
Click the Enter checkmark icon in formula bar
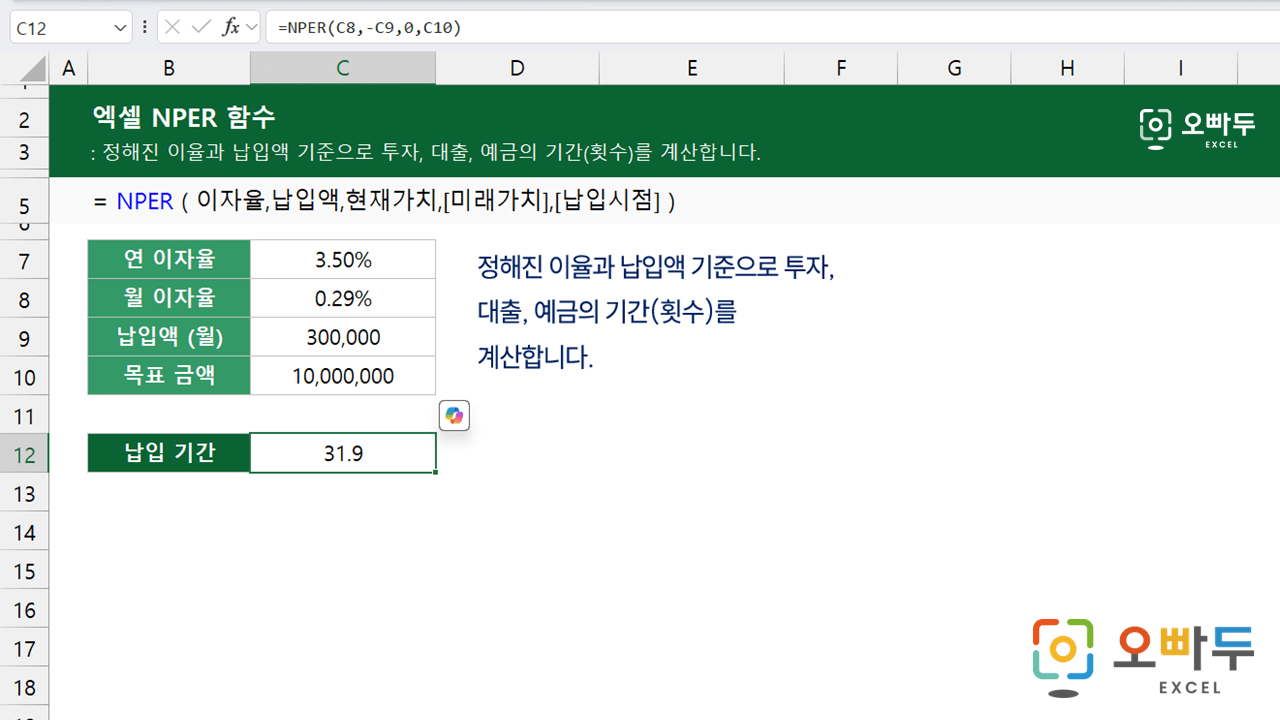click(x=201, y=27)
